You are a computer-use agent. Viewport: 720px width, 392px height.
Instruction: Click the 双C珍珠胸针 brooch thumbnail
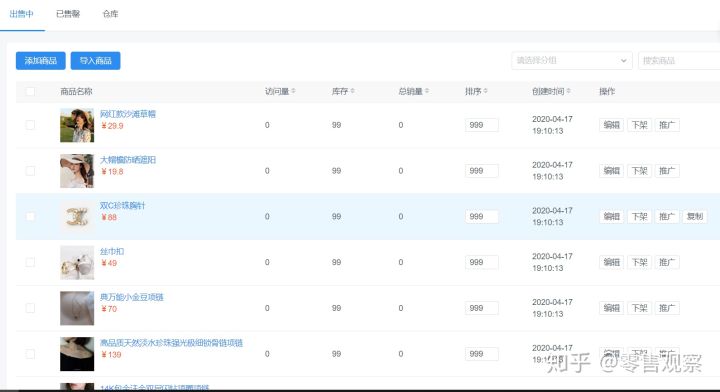click(x=77, y=216)
